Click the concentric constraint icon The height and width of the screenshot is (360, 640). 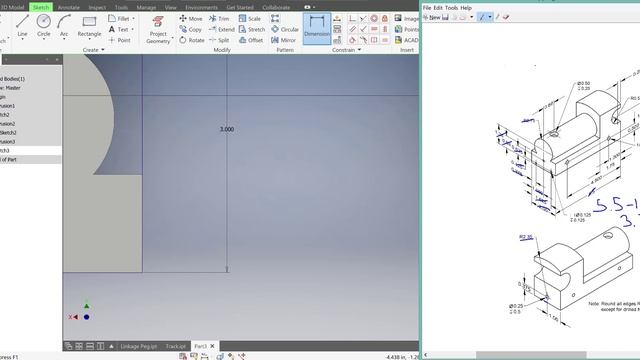point(374,18)
